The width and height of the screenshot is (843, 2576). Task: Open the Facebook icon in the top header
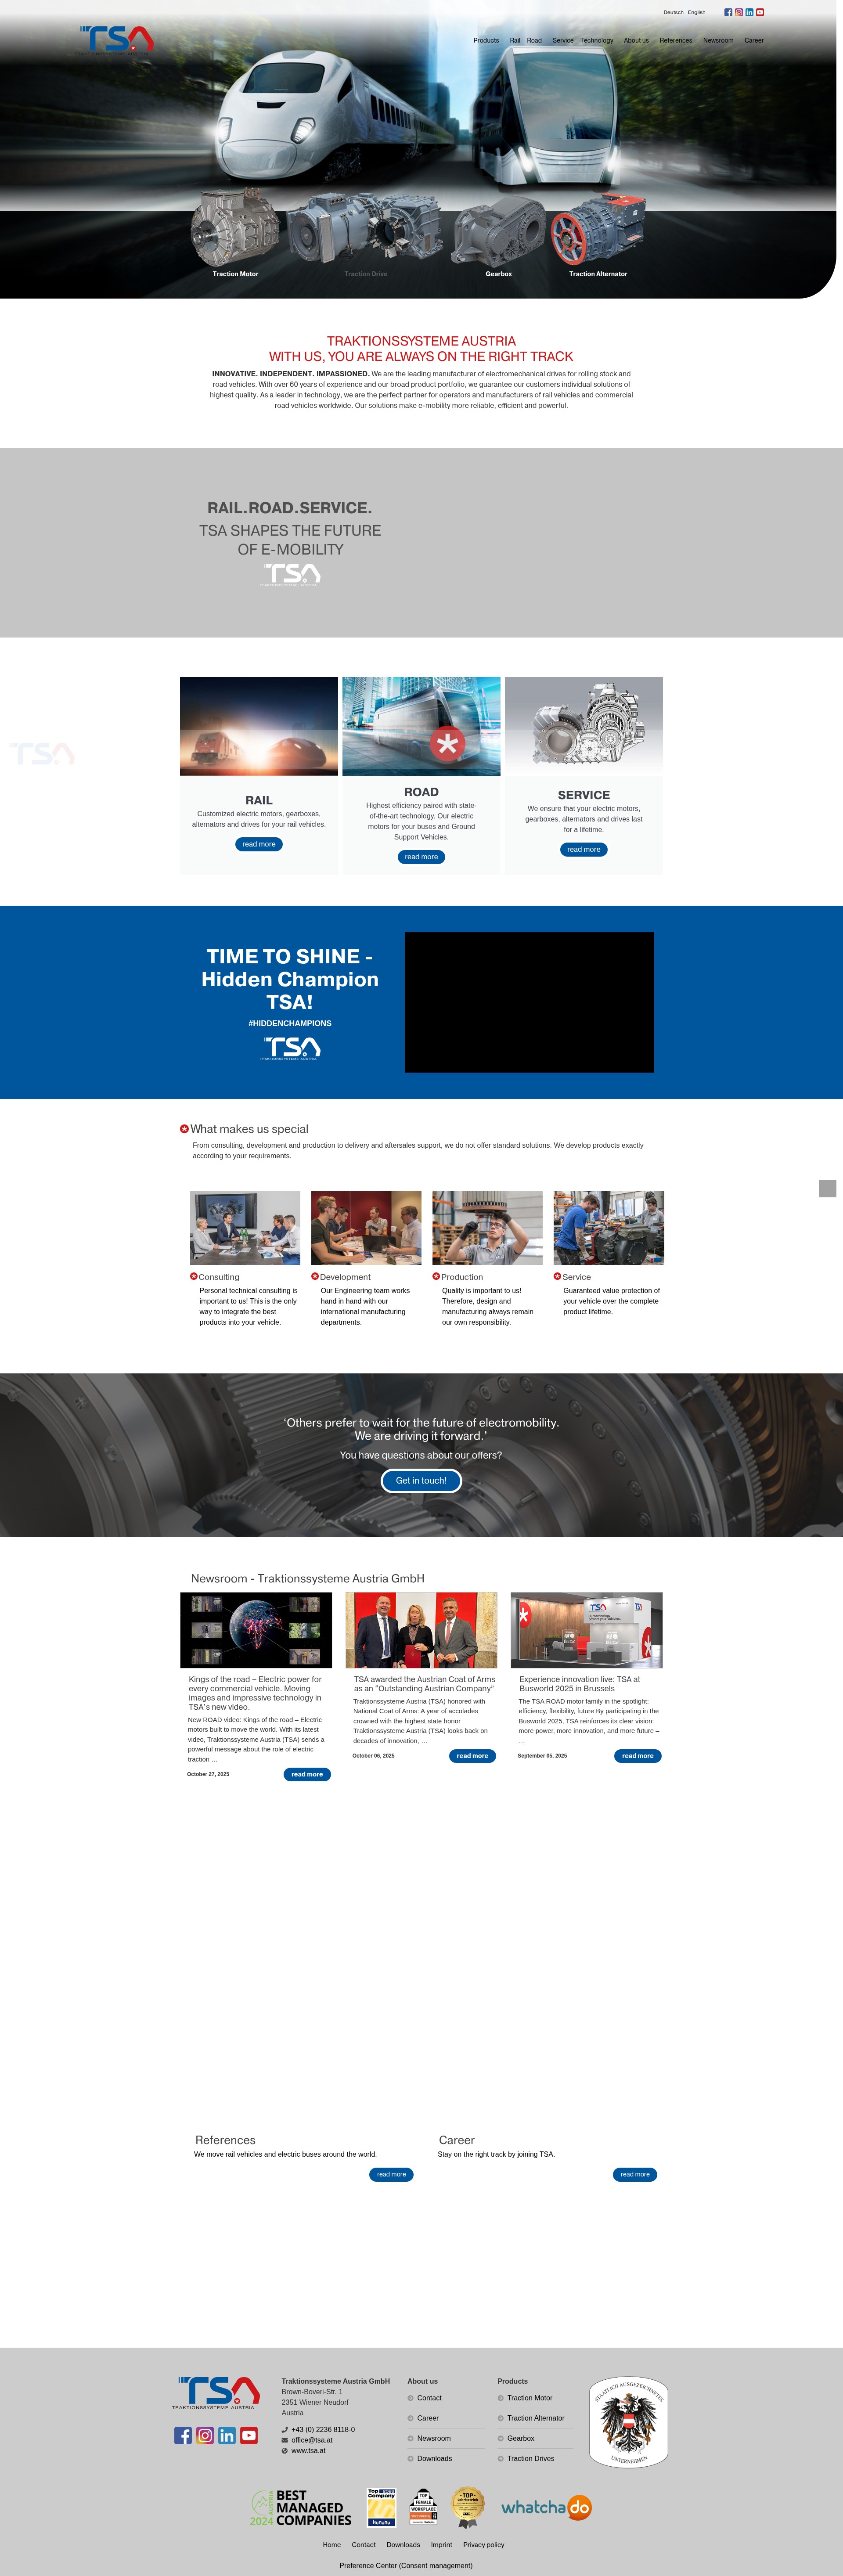[728, 12]
